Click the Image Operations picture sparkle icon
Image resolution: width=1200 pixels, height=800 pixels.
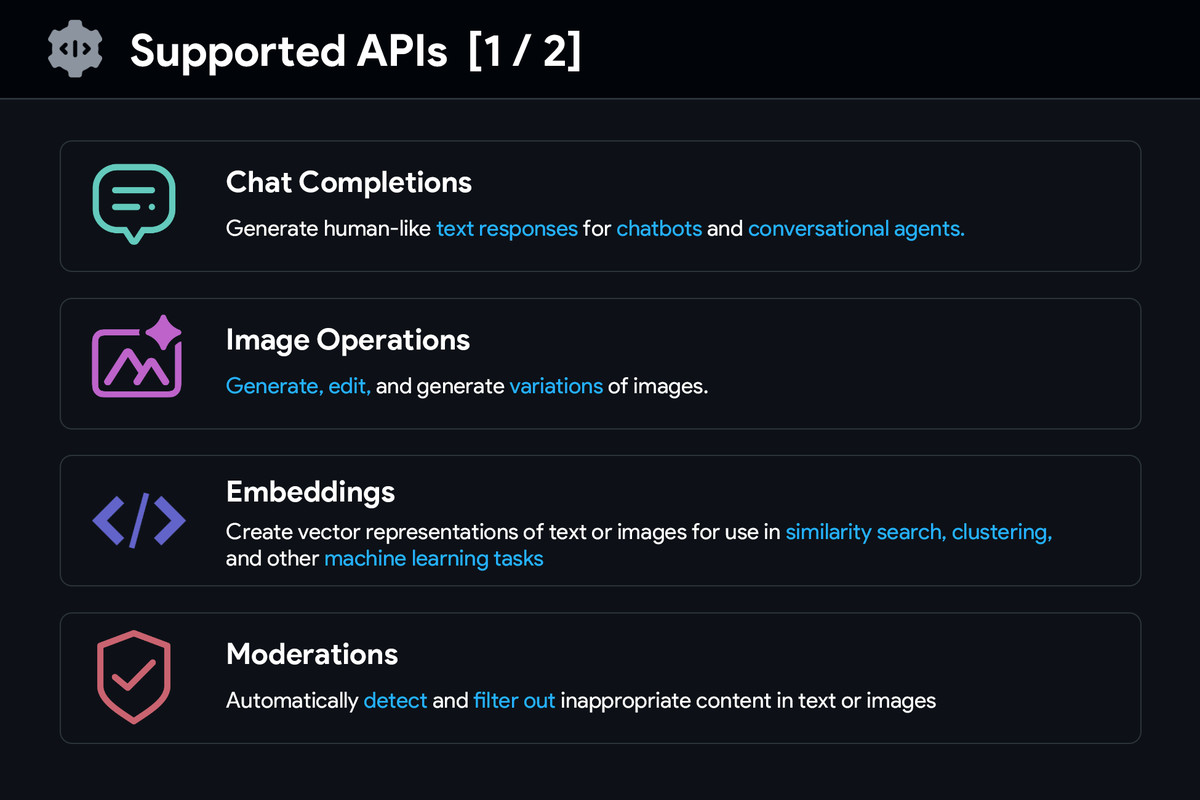[x=137, y=356]
